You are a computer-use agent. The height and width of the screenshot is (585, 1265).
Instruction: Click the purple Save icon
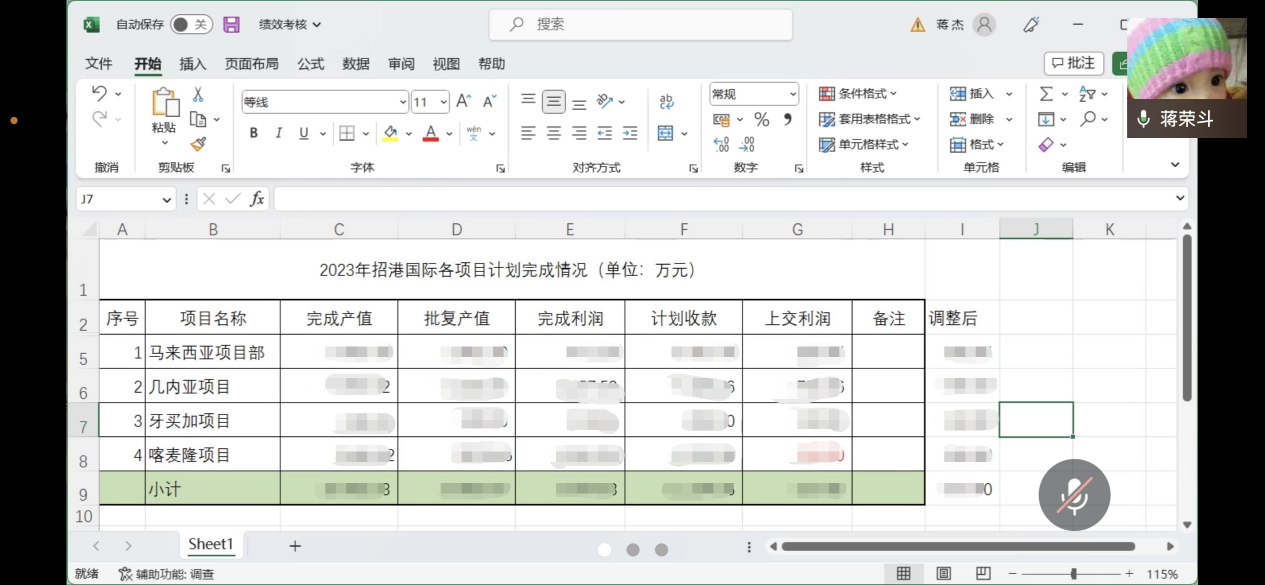point(231,24)
